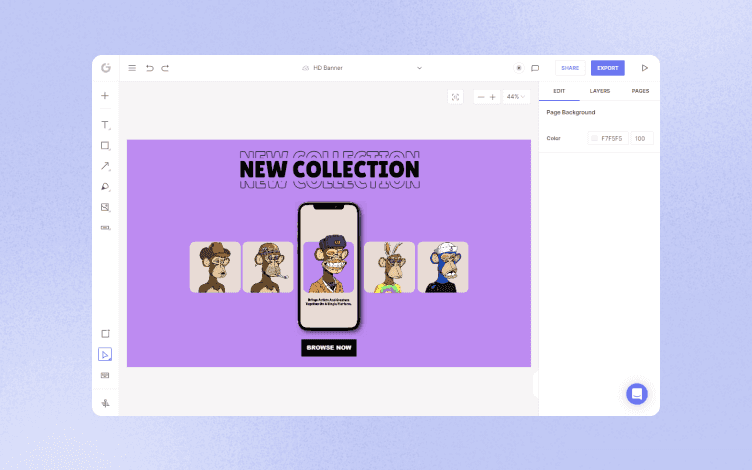The height and width of the screenshot is (470, 752).
Task: Select the feathered ape card
Action: click(x=389, y=267)
